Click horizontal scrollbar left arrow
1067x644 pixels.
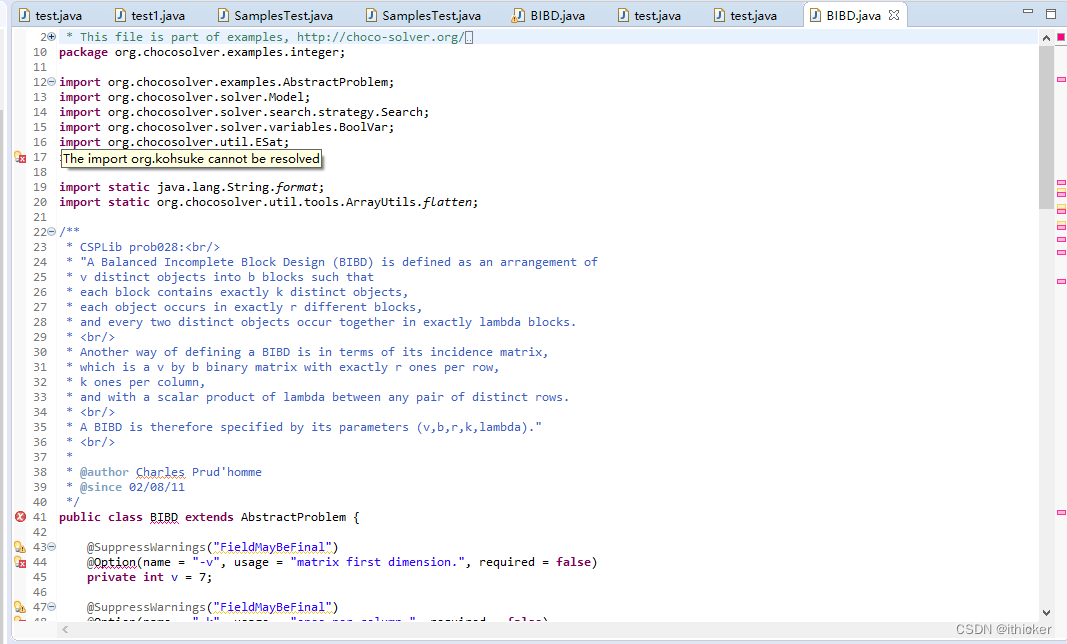point(65,629)
